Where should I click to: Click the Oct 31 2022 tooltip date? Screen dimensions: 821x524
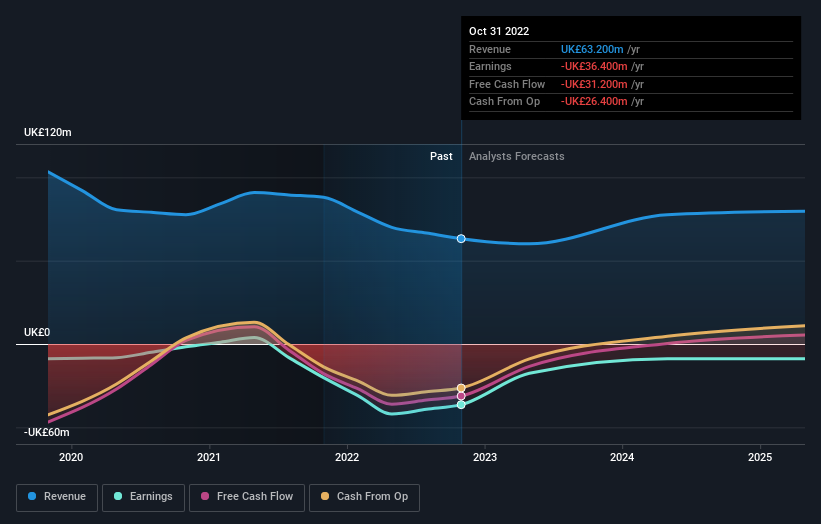point(499,31)
